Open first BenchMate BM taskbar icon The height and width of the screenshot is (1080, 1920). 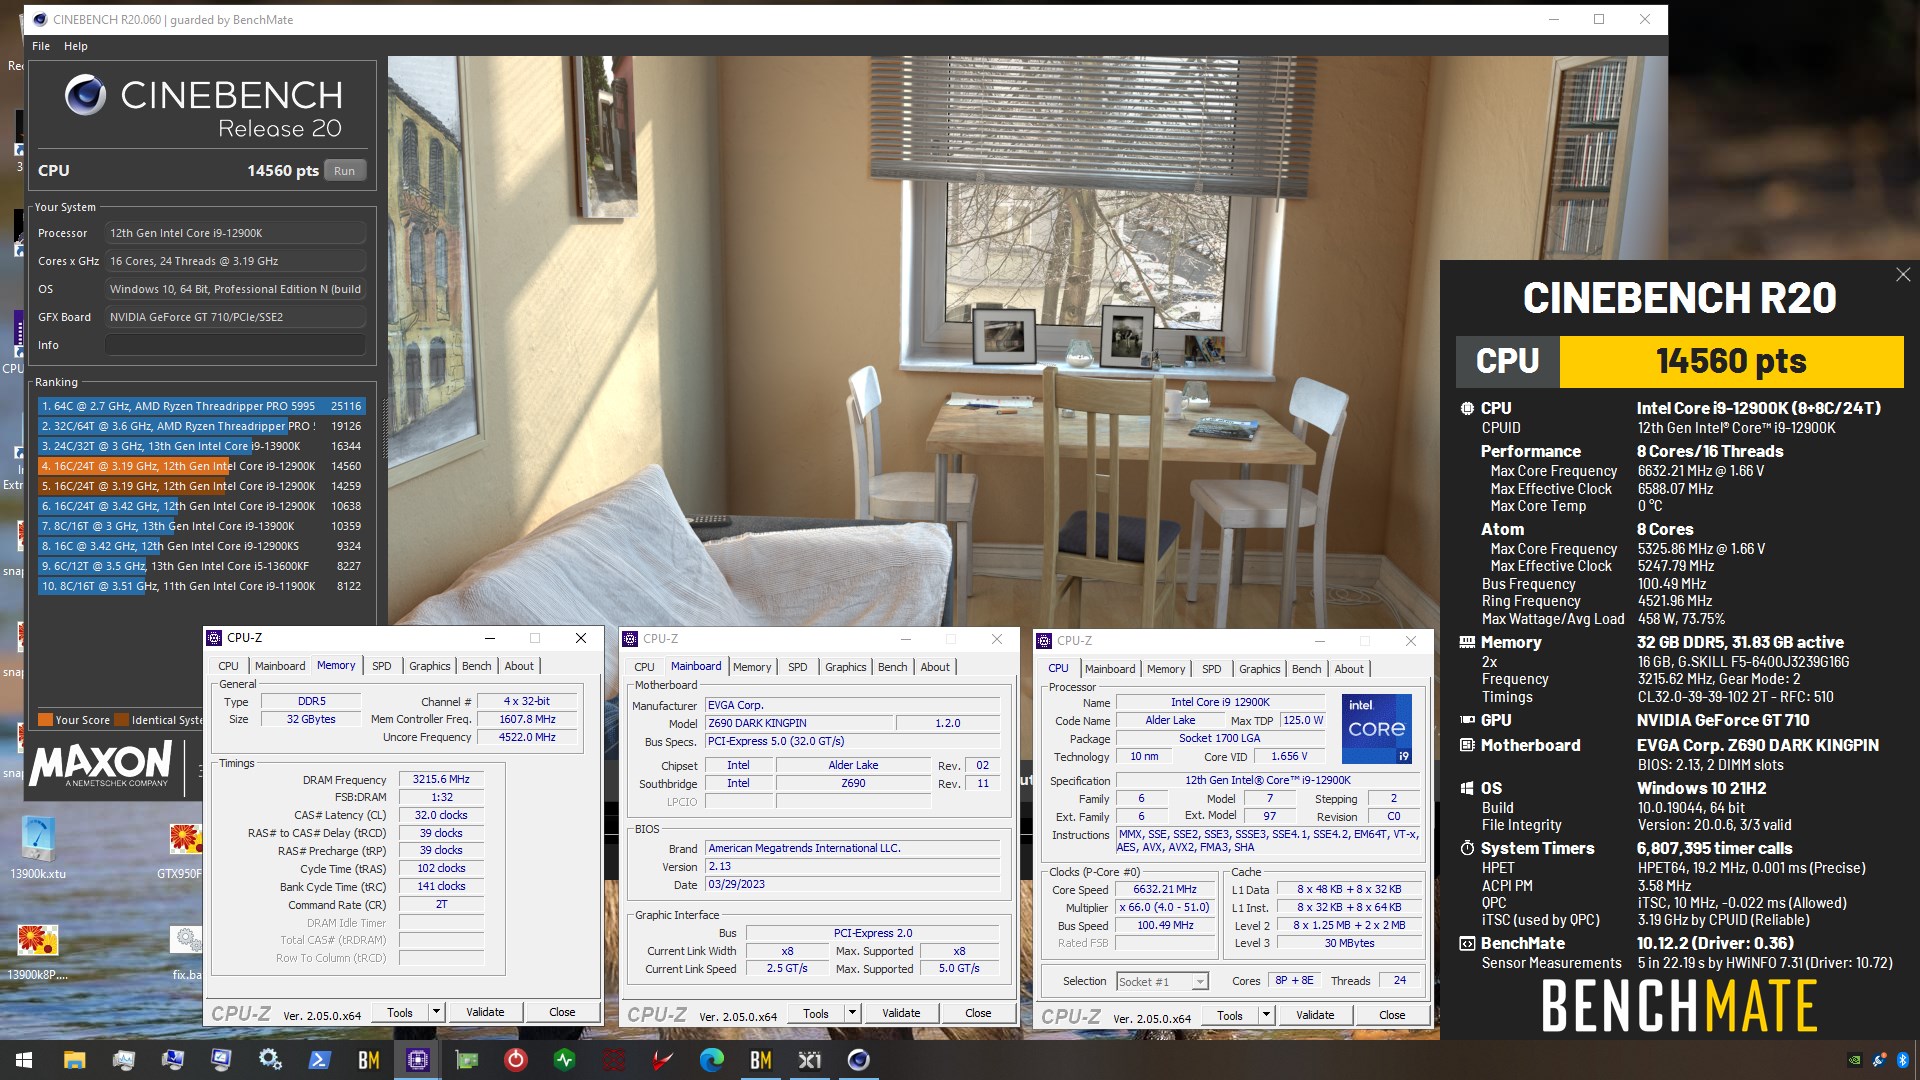click(369, 1060)
